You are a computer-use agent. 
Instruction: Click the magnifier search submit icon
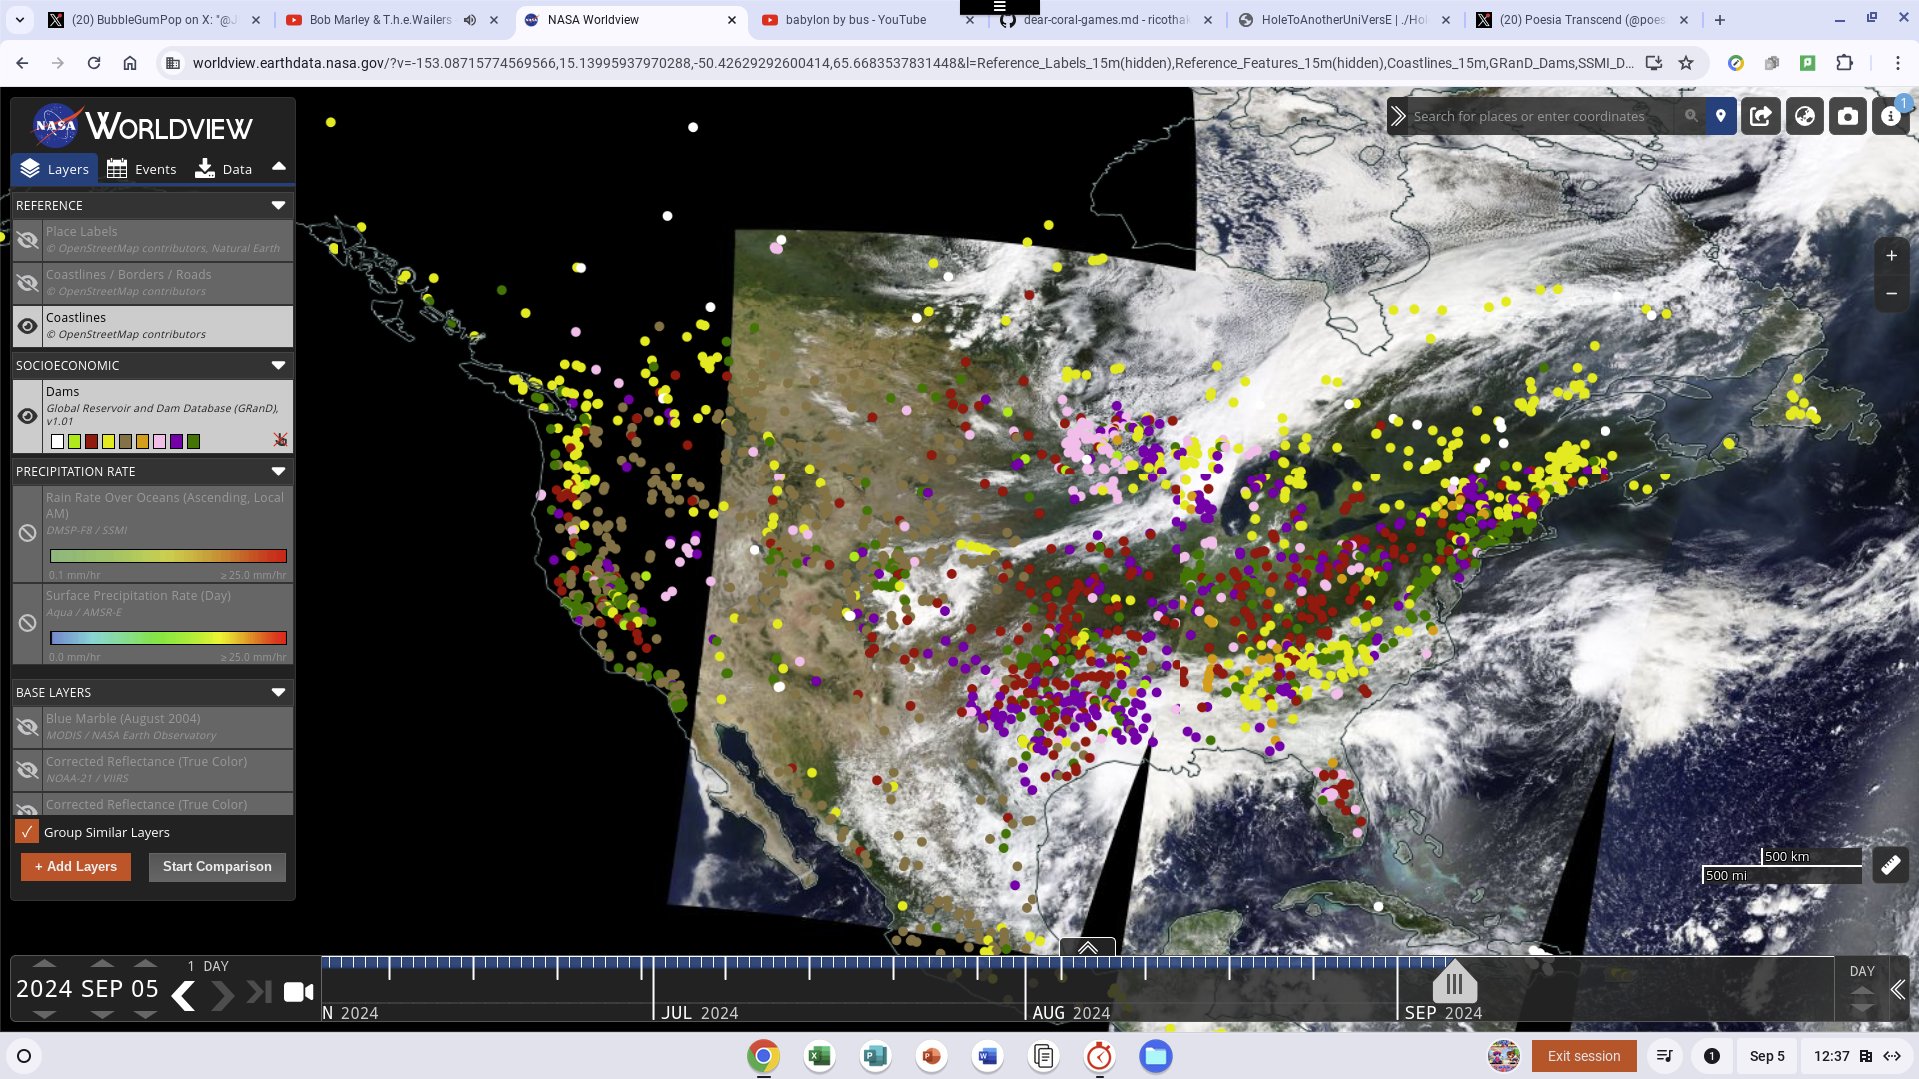tap(1691, 116)
